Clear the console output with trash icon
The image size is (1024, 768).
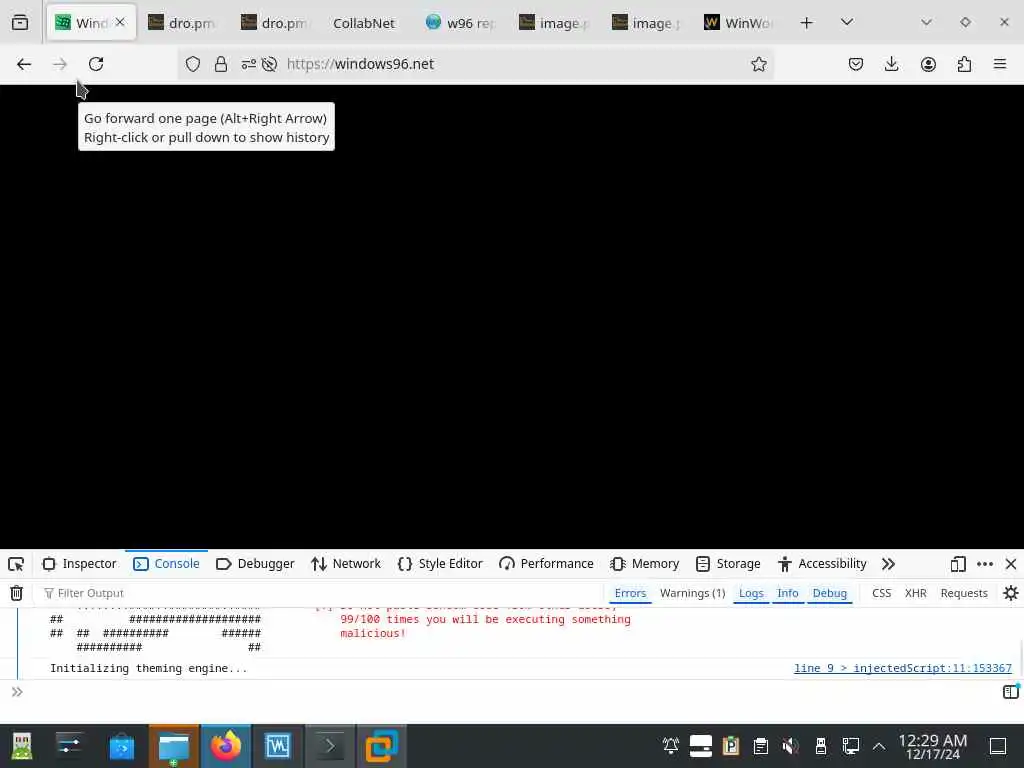click(16, 594)
